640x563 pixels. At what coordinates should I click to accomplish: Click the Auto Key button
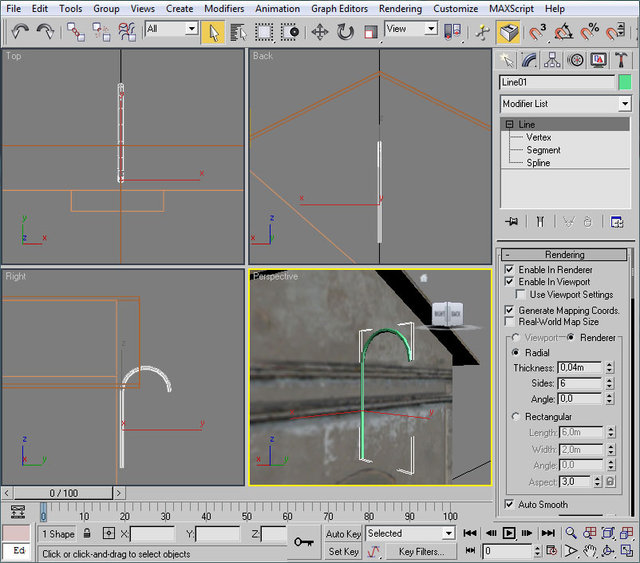coord(343,534)
